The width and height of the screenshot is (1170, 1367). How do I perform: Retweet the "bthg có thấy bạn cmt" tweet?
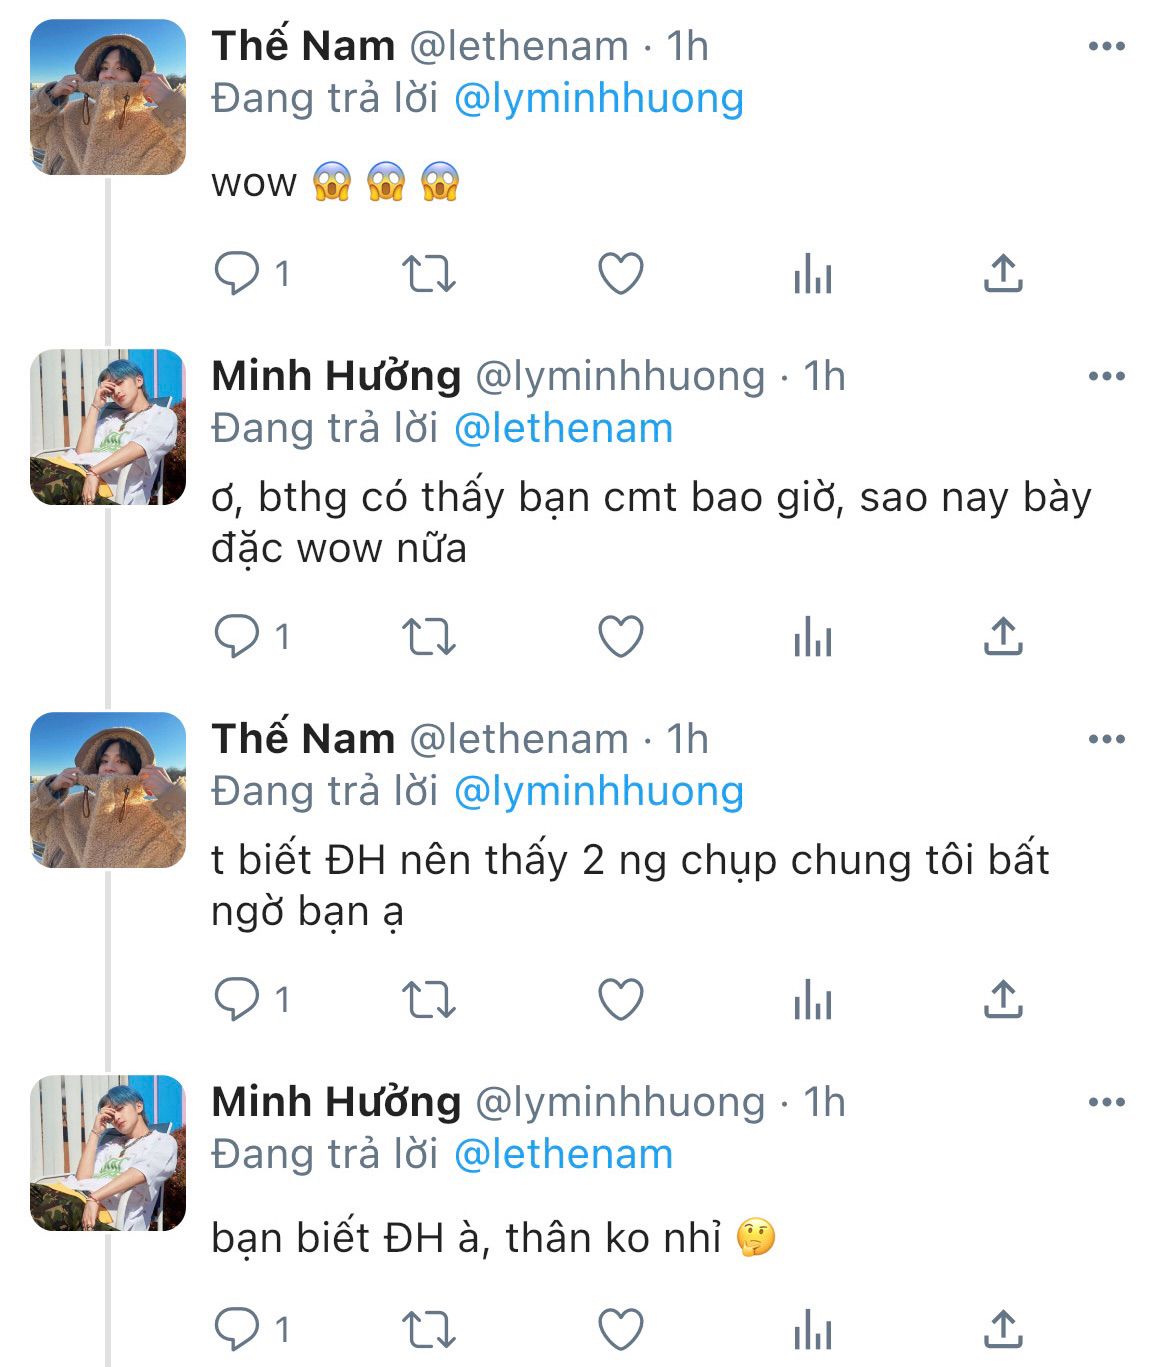(428, 636)
